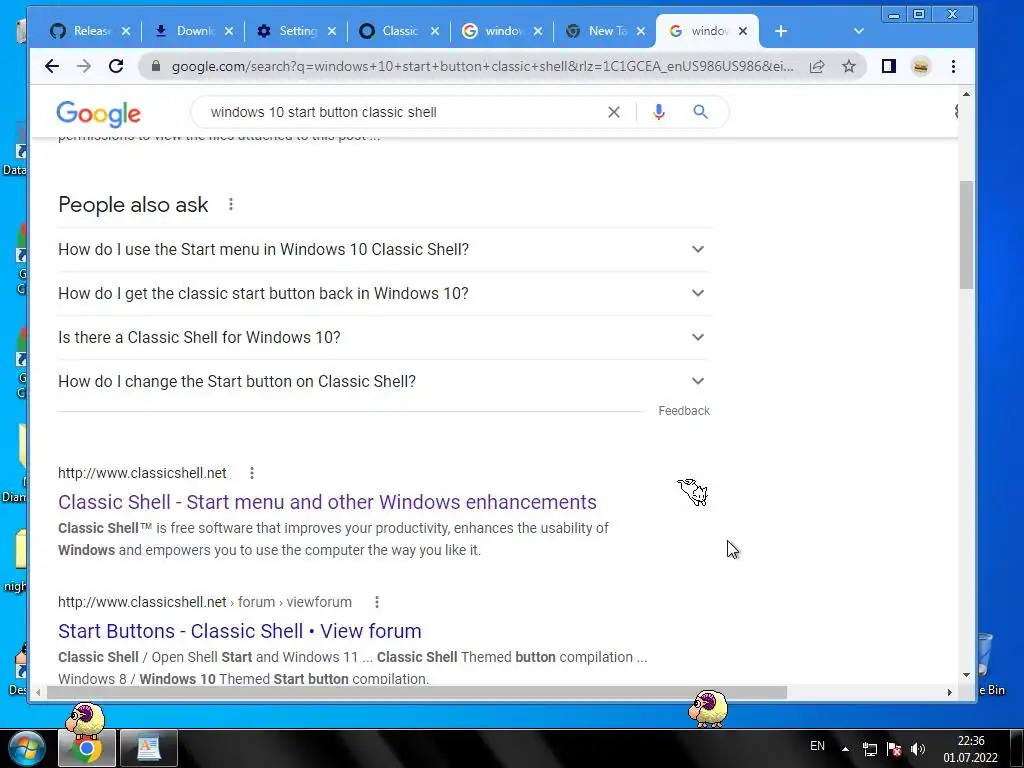
Task: Click the horizontal scrollbar thumb
Action: [x=417, y=692]
